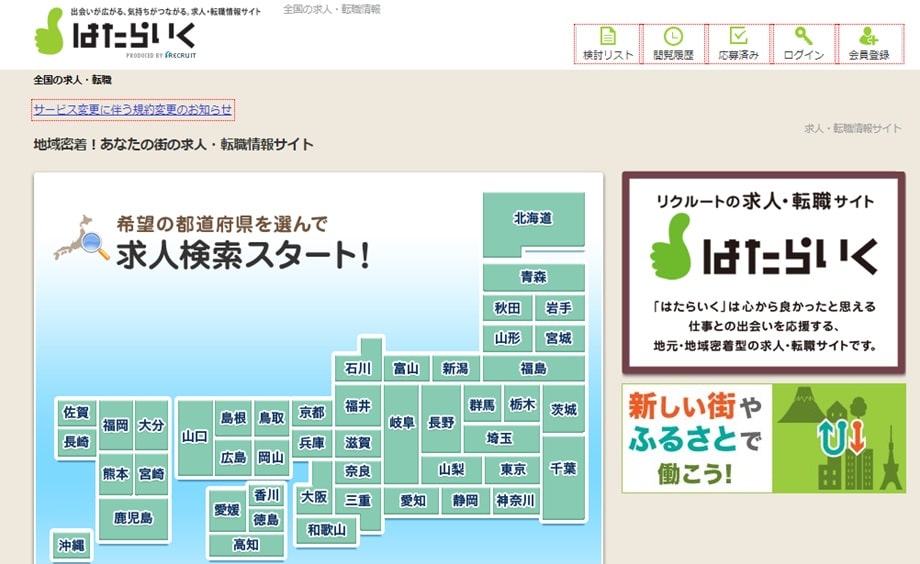Choose 福島 on the map
Viewport: 920px width, 564px height.
coord(533,369)
